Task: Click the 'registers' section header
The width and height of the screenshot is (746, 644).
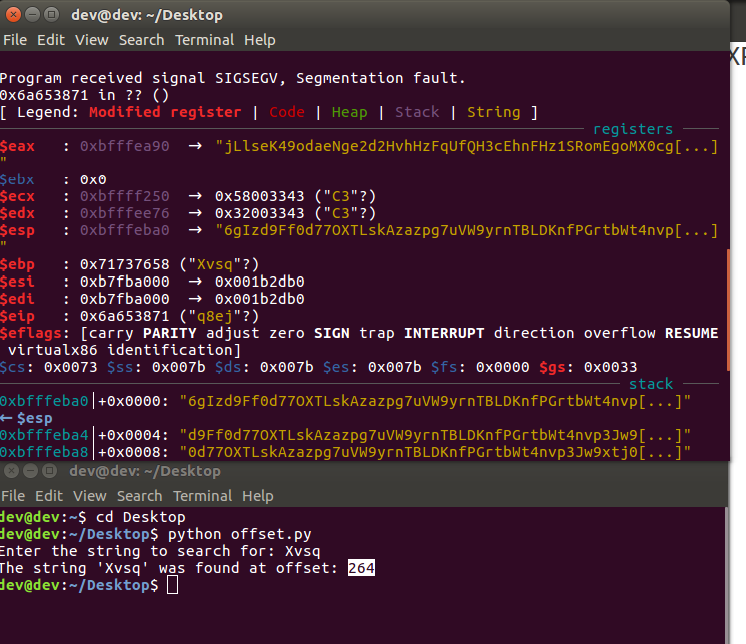Action: (633, 129)
